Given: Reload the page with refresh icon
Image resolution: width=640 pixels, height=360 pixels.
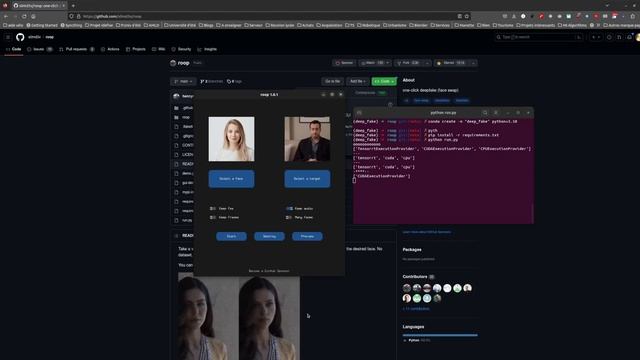Looking at the screenshot, I should click(x=24, y=16).
